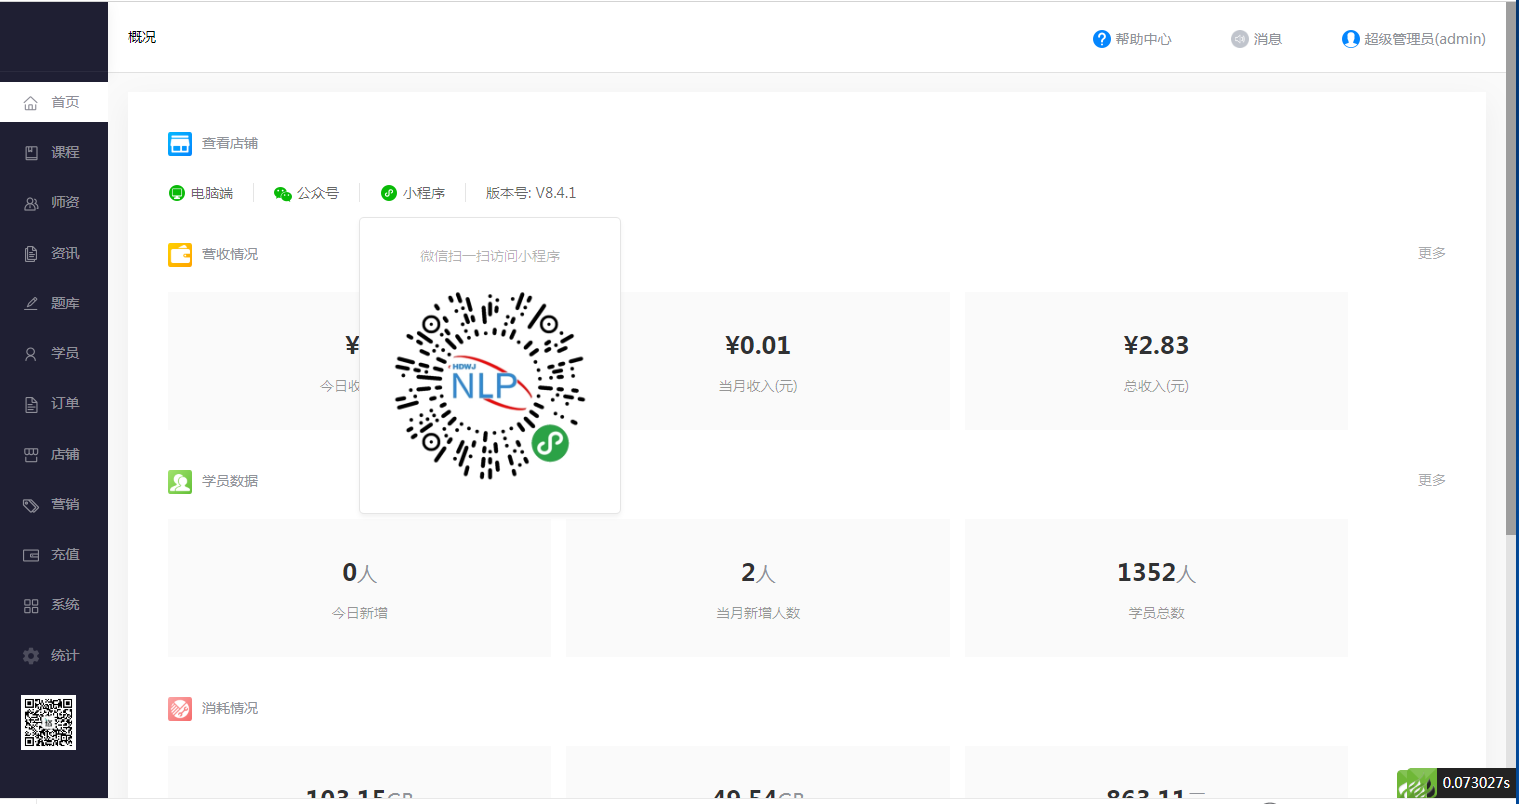The image size is (1519, 804).
Task: Click the grey message speaker icon
Action: 1240,39
